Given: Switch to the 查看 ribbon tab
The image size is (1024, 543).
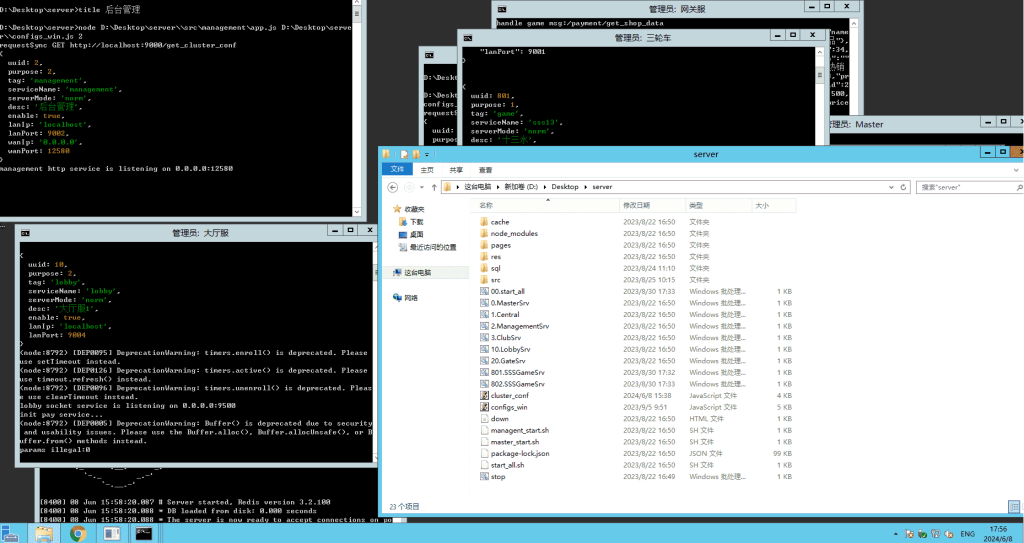Looking at the screenshot, I should tap(485, 170).
